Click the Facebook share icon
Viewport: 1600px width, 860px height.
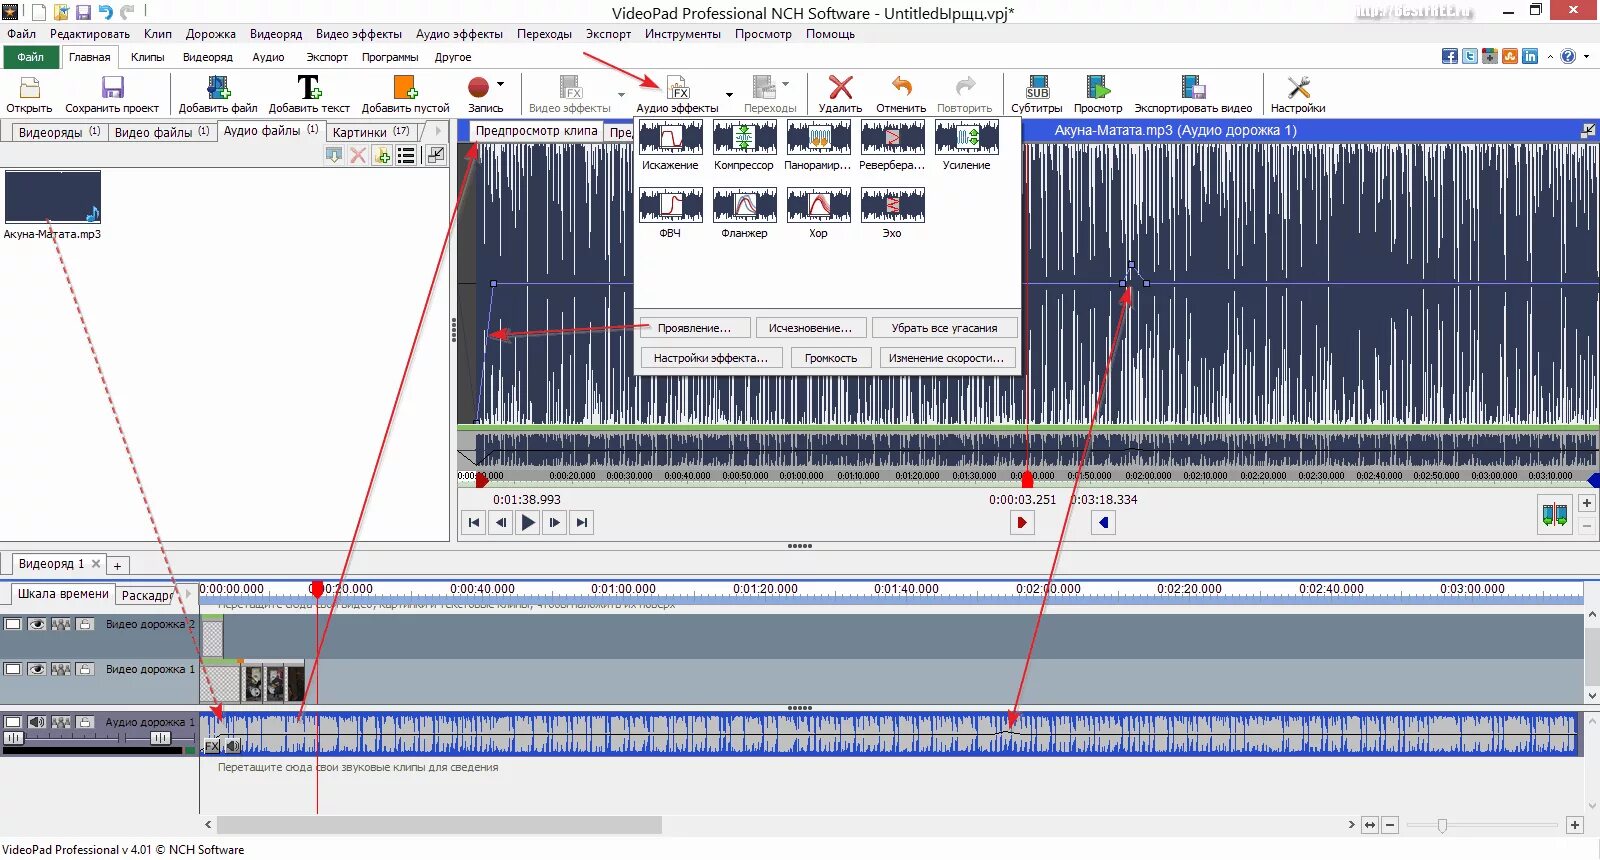[x=1449, y=56]
